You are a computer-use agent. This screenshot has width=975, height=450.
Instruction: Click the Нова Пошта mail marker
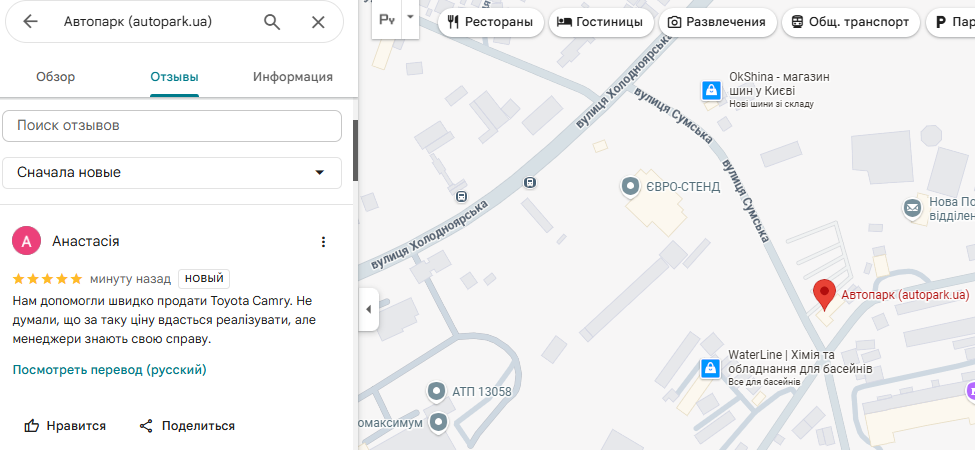(x=913, y=208)
